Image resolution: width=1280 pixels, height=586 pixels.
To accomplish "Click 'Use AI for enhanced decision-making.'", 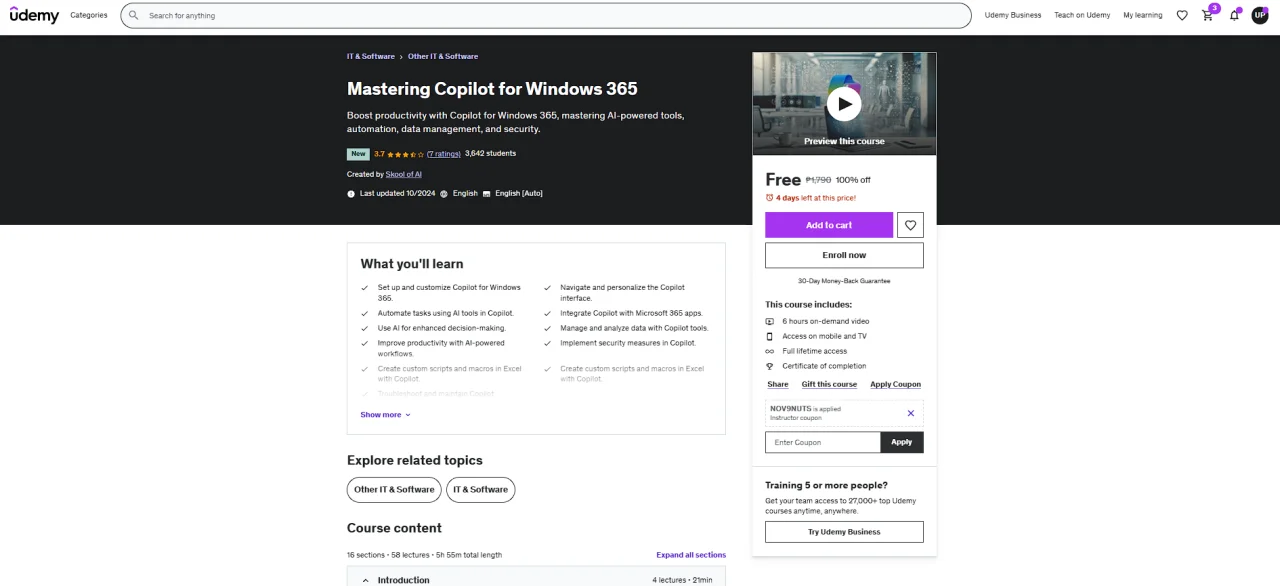I will coord(442,328).
